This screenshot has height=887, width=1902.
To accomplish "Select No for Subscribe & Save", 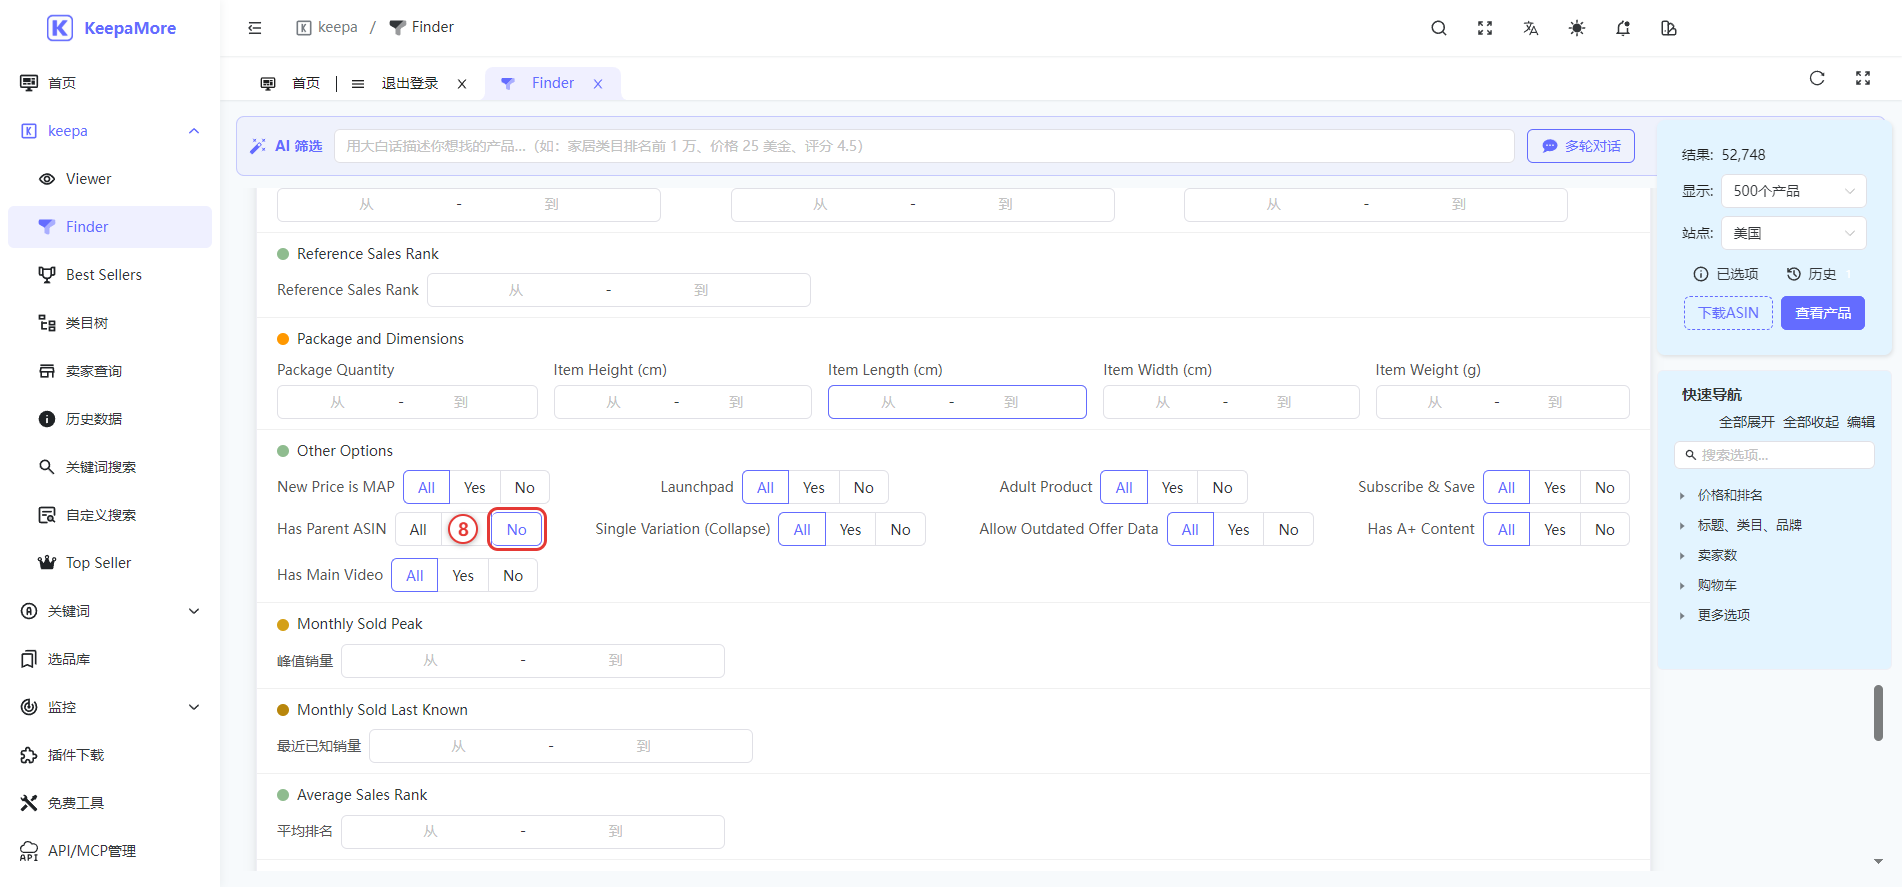I will coord(1605,488).
